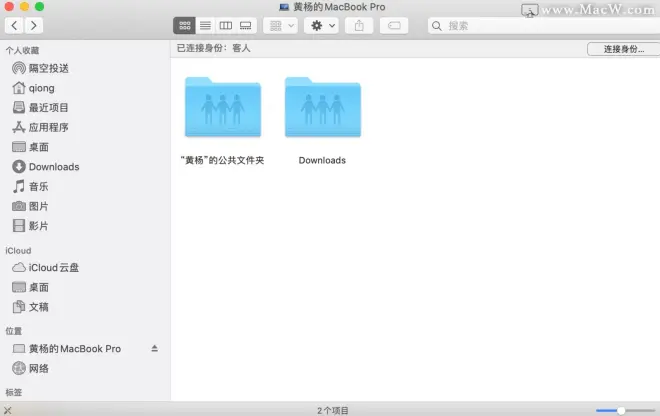Image resolution: width=660 pixels, height=416 pixels.
Task: Click the 标签 section header
Action: (13, 392)
